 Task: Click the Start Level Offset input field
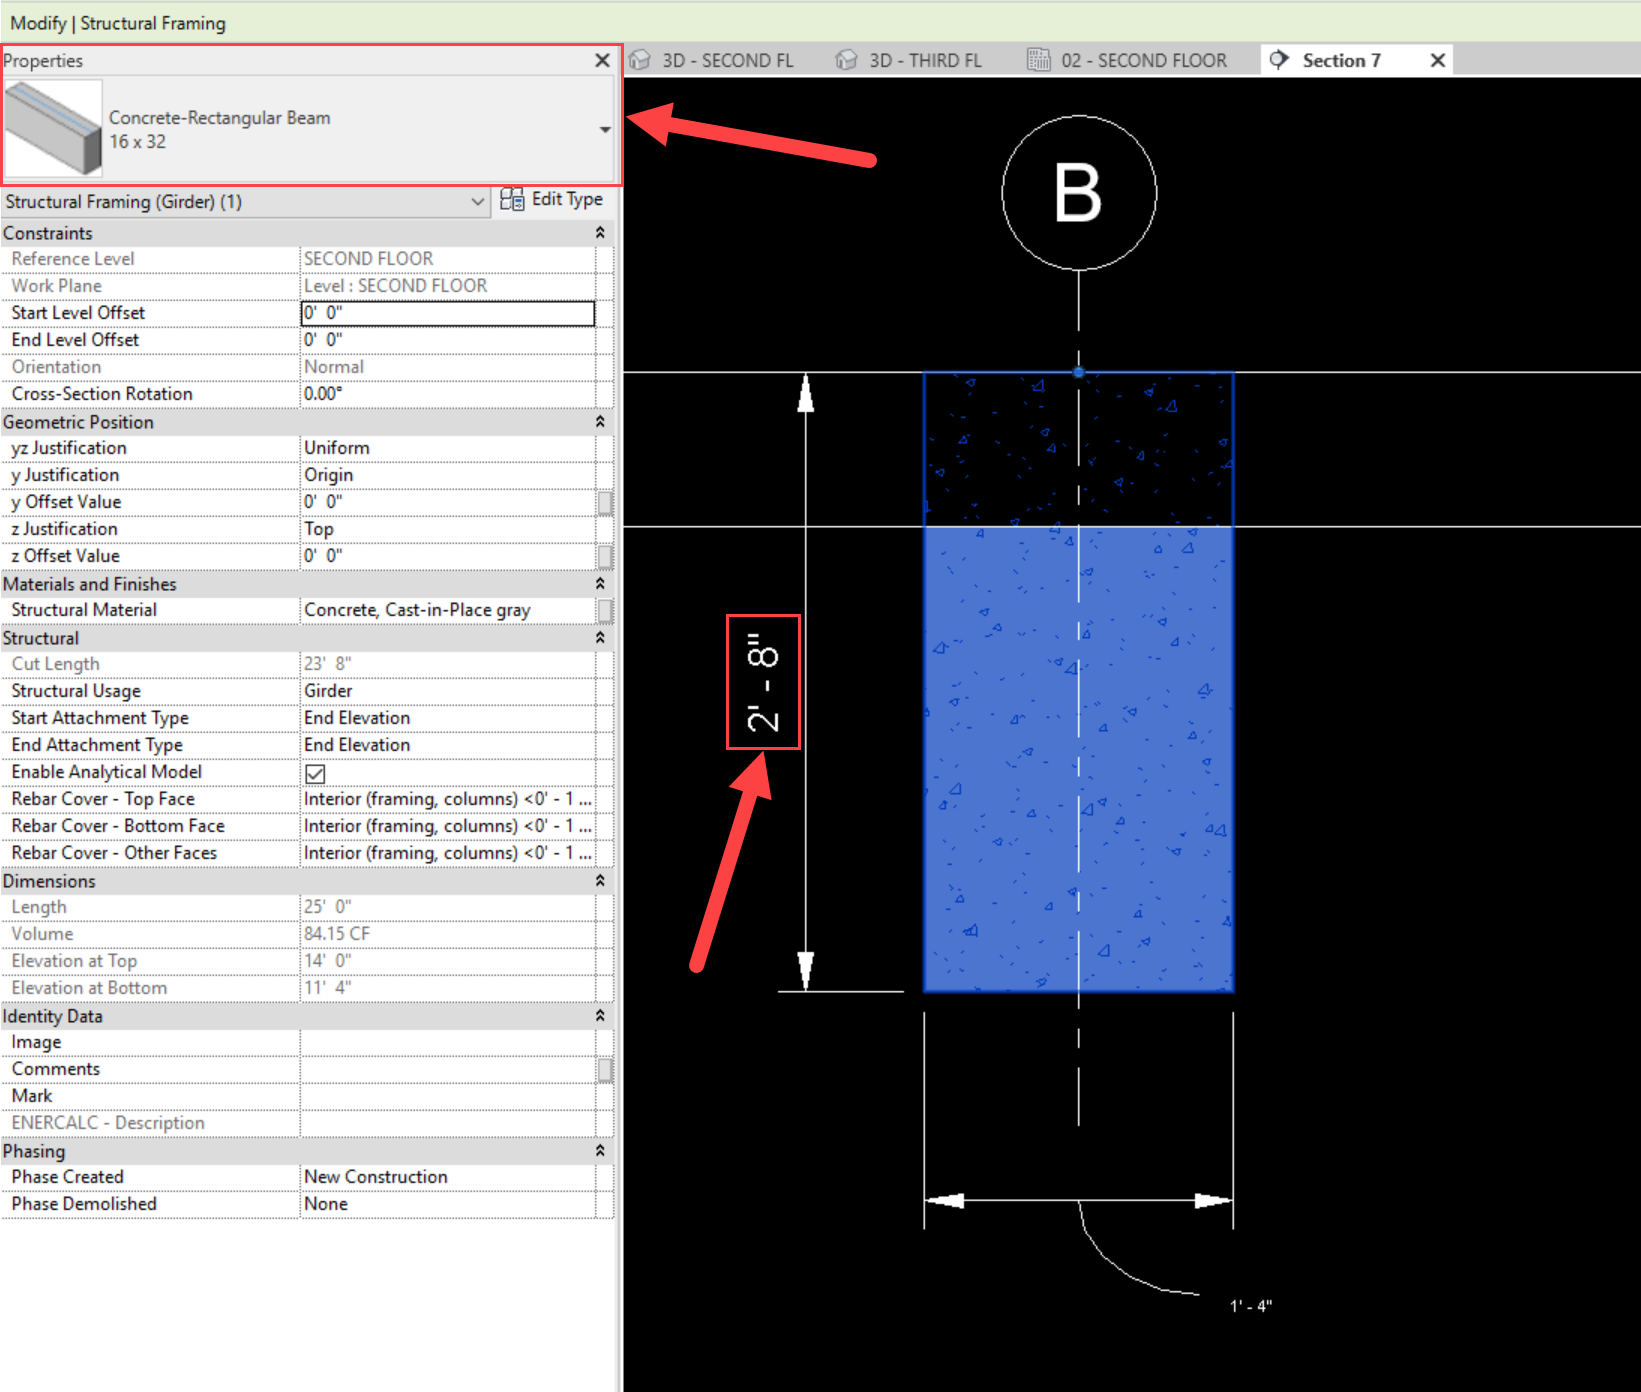[447, 313]
